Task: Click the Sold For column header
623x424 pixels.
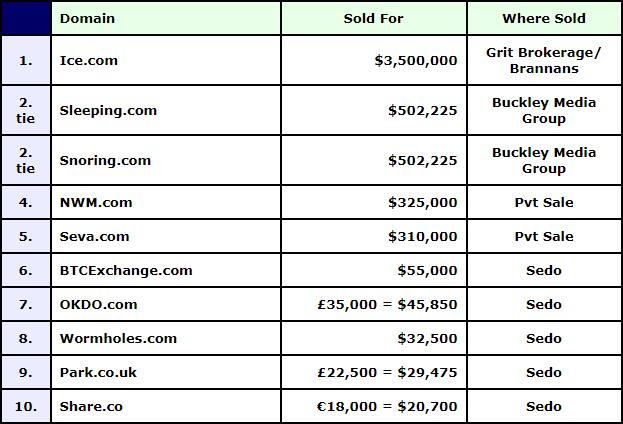Action: coord(373,18)
